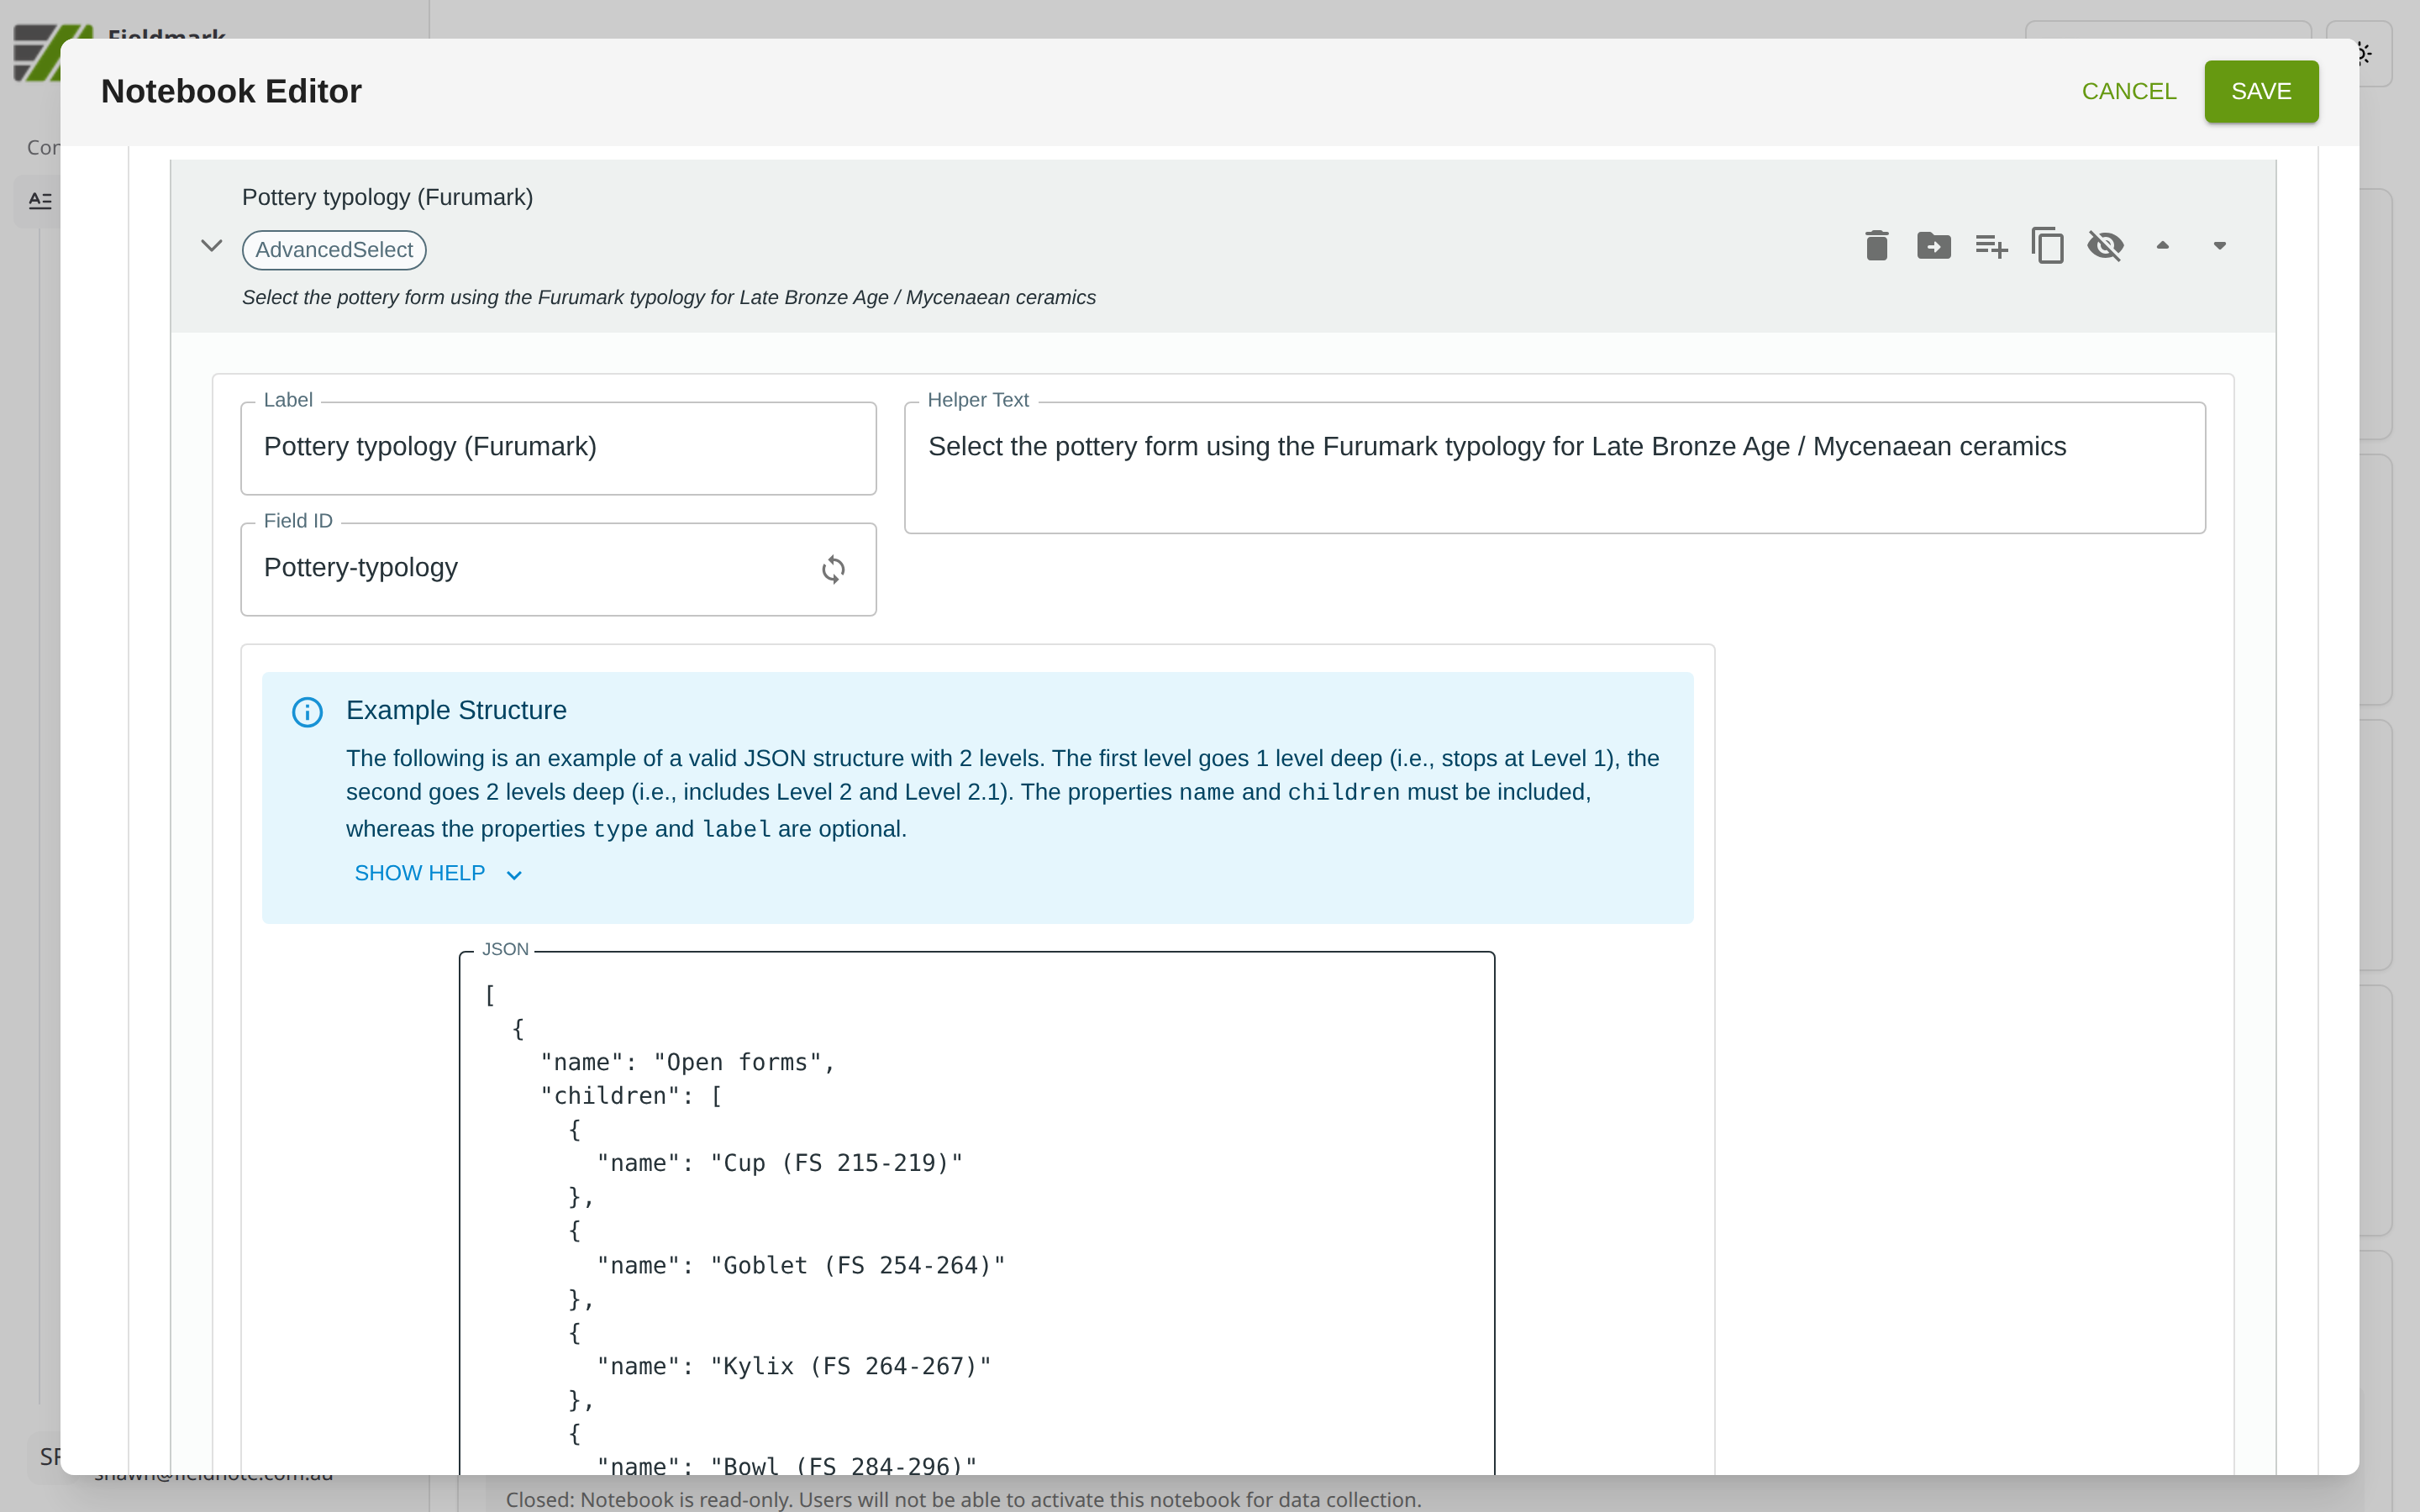Click the Field ID text box
Viewport: 2420px width, 1512px height.
coord(530,568)
